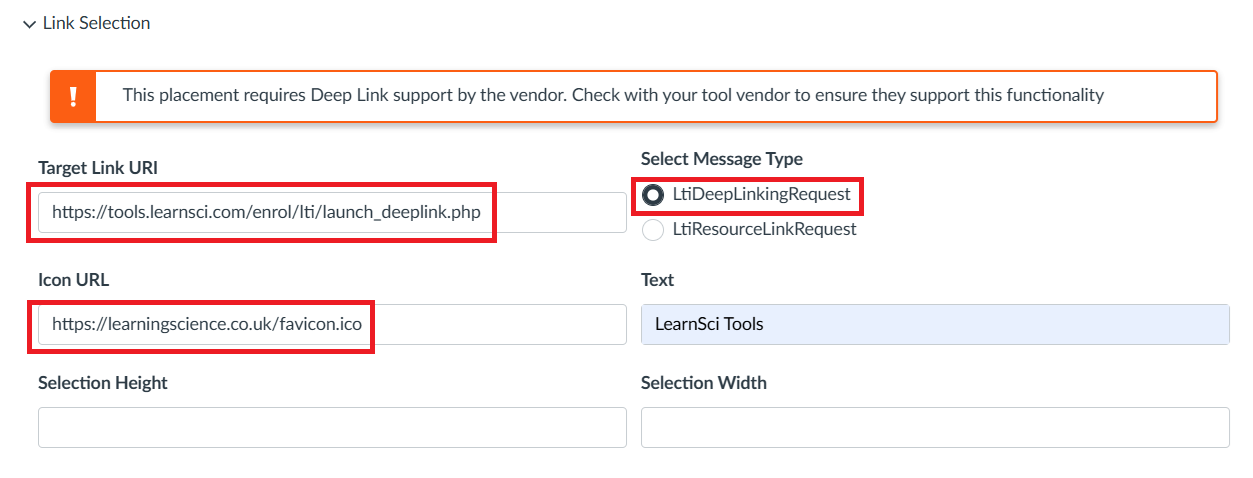Click the Icon URL field label
The width and height of the screenshot is (1253, 478).
click(x=73, y=280)
